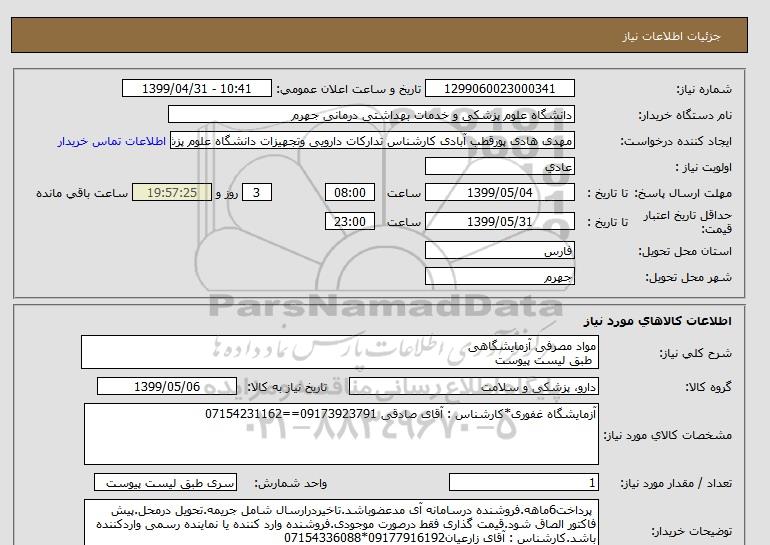Select the buyer notes text area
This screenshot has width=770, height=545.
point(341,522)
